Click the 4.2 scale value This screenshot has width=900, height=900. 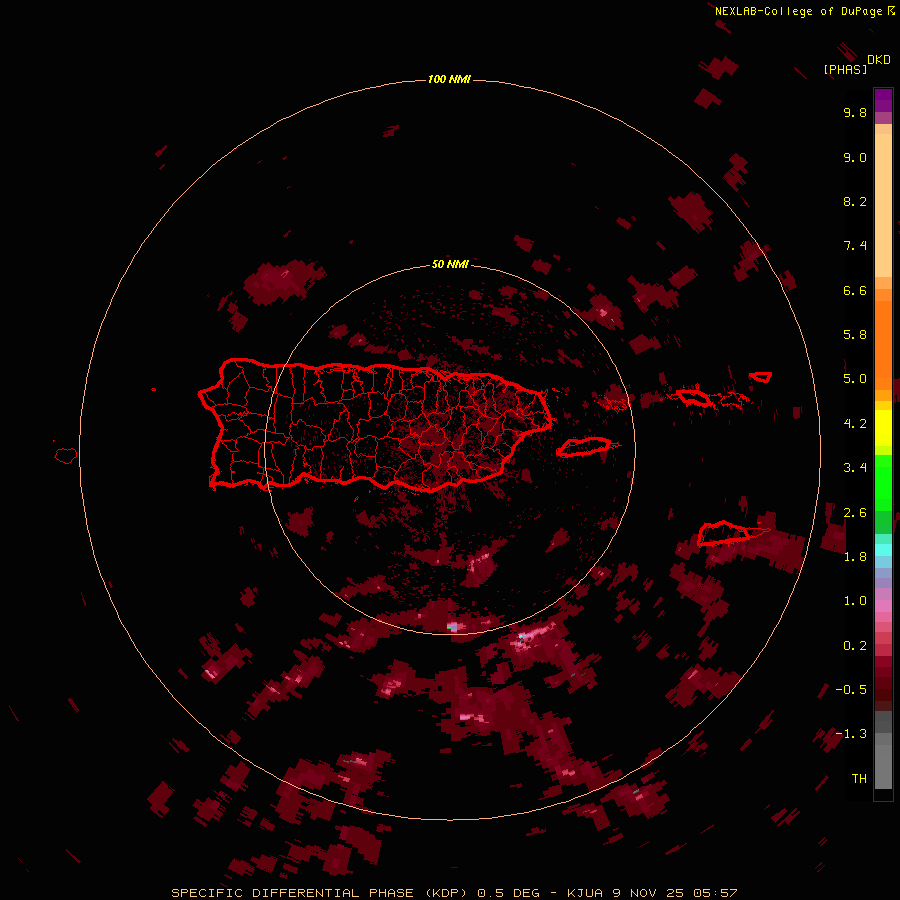pos(855,424)
